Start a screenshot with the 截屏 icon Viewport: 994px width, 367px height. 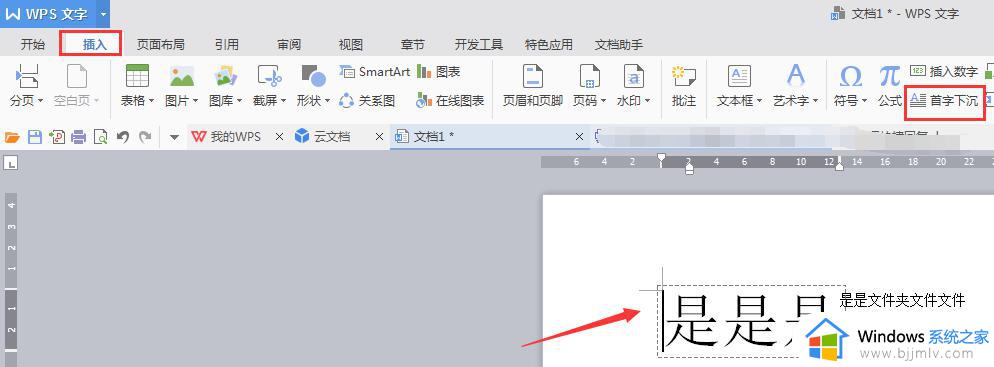(x=269, y=76)
